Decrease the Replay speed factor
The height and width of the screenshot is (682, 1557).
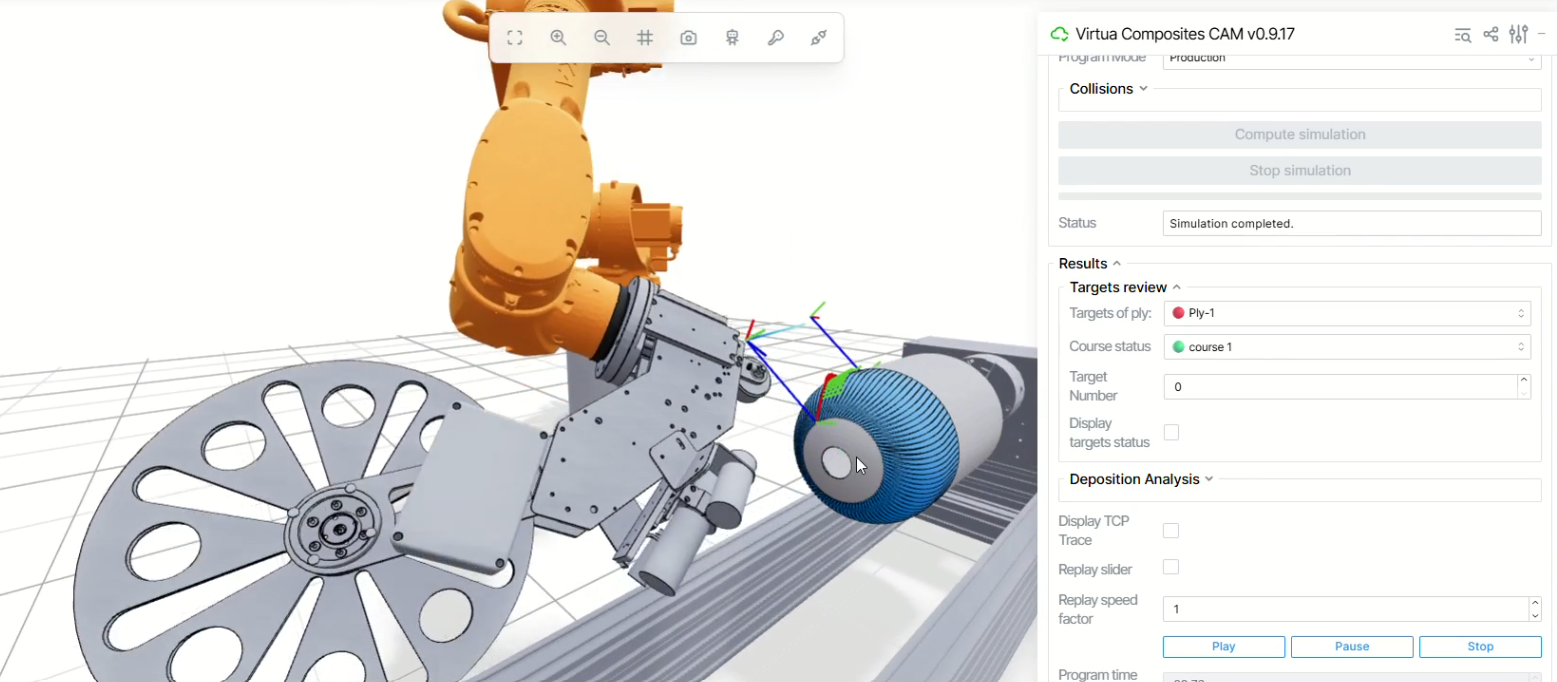coord(1535,615)
